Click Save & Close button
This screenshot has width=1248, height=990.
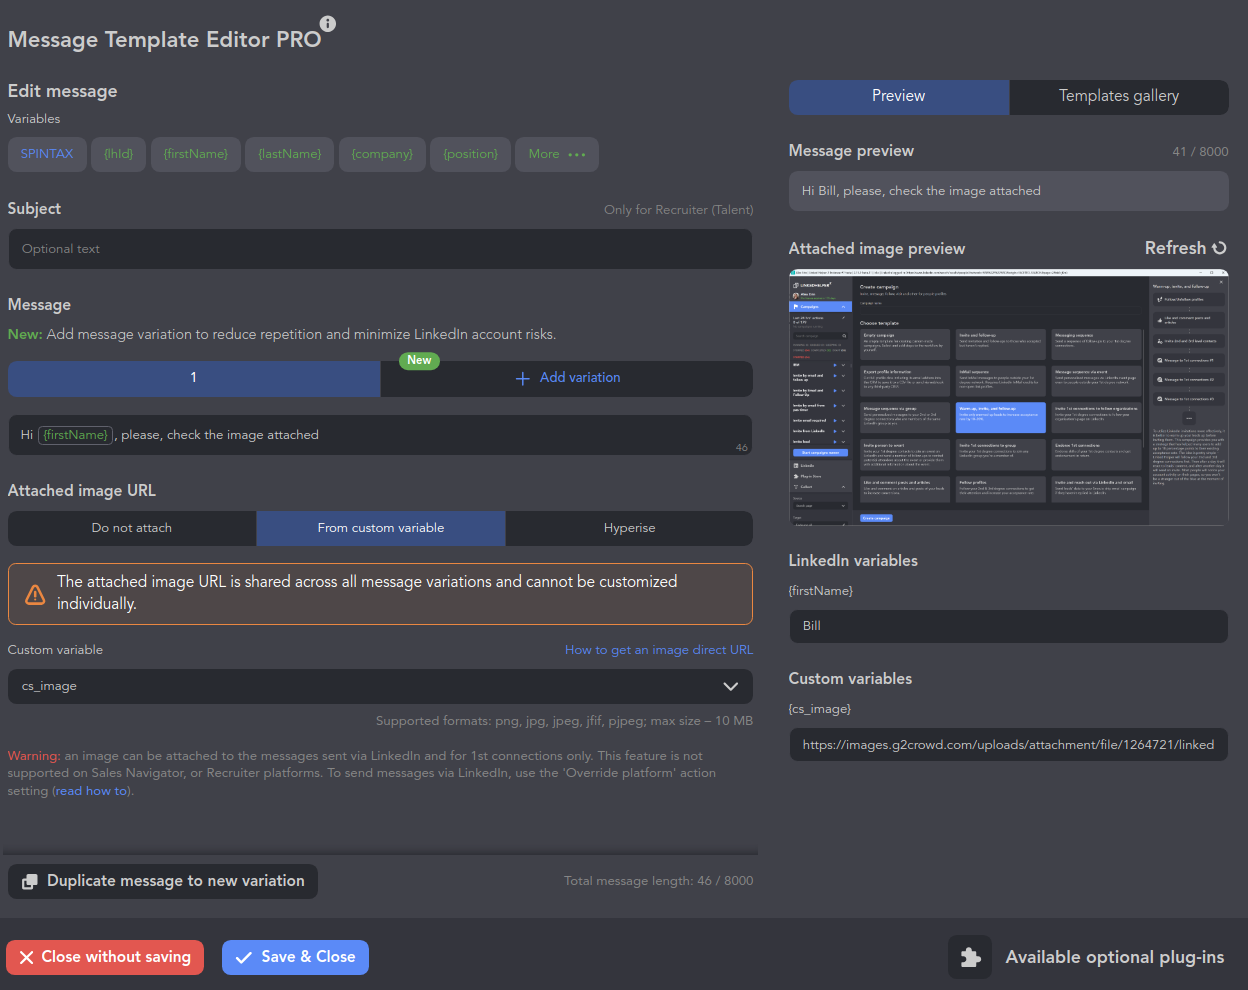pos(295,957)
